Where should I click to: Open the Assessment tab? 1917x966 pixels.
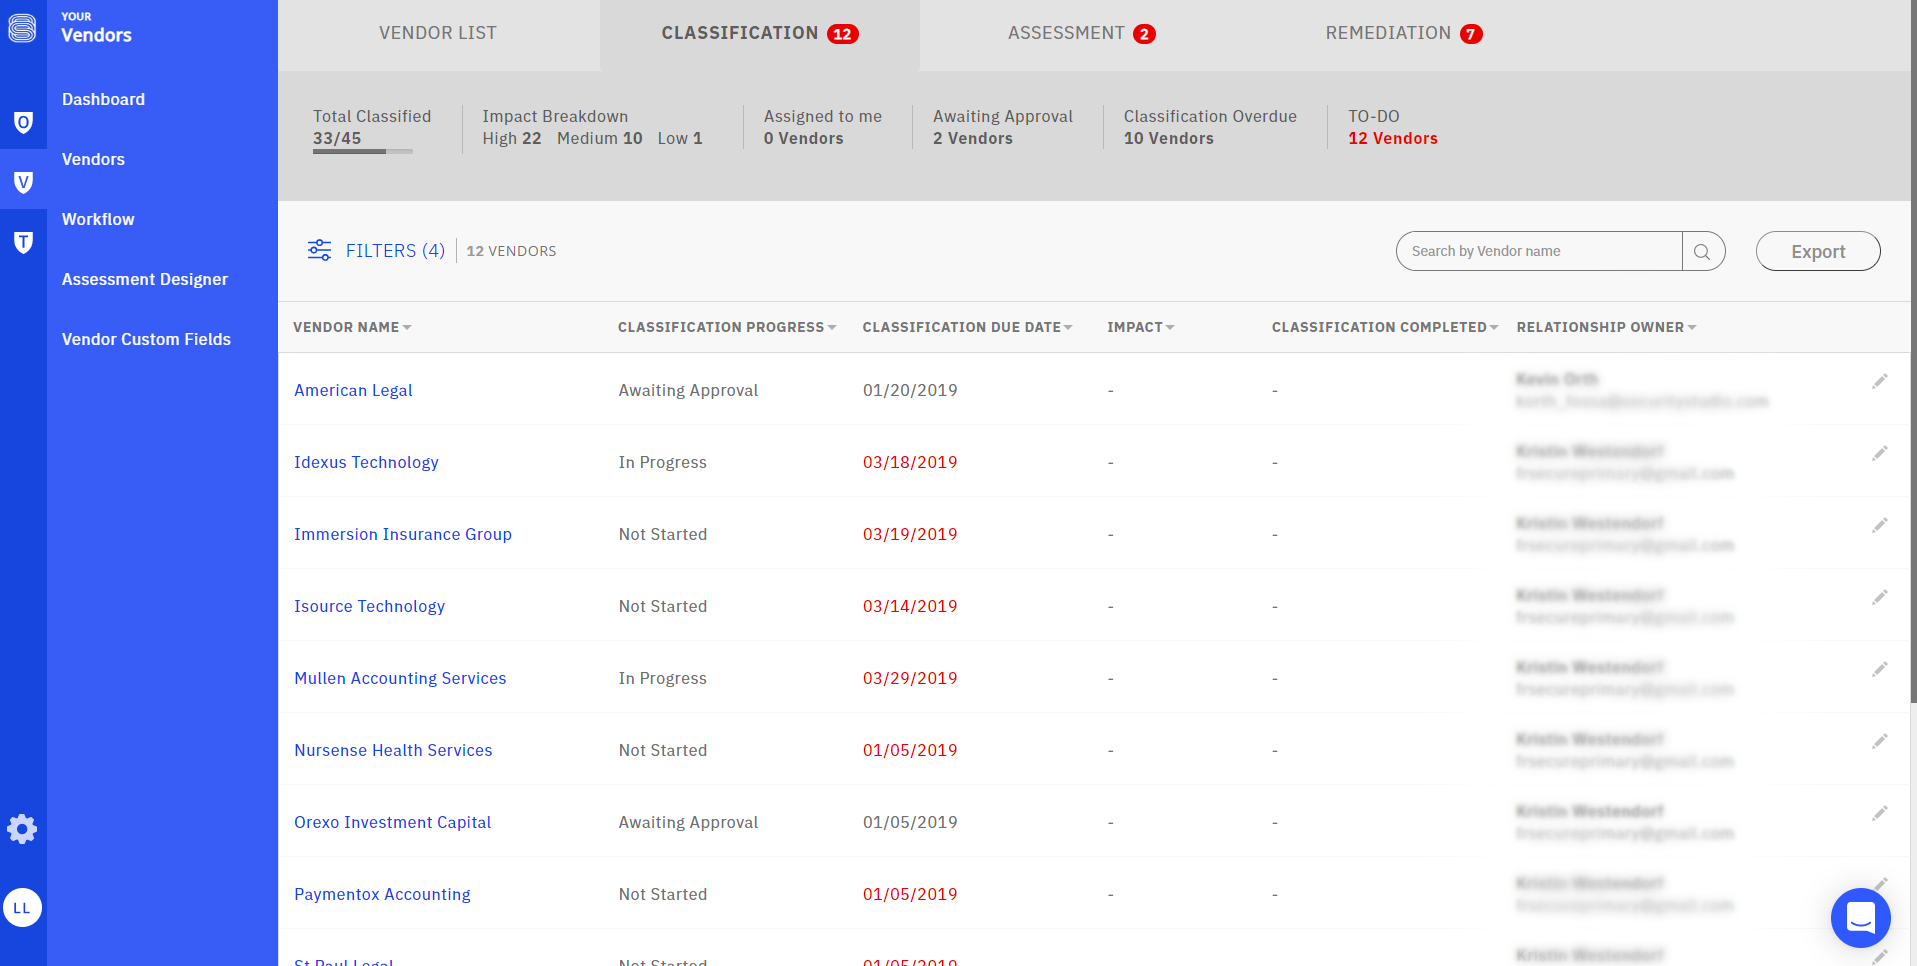(1081, 34)
